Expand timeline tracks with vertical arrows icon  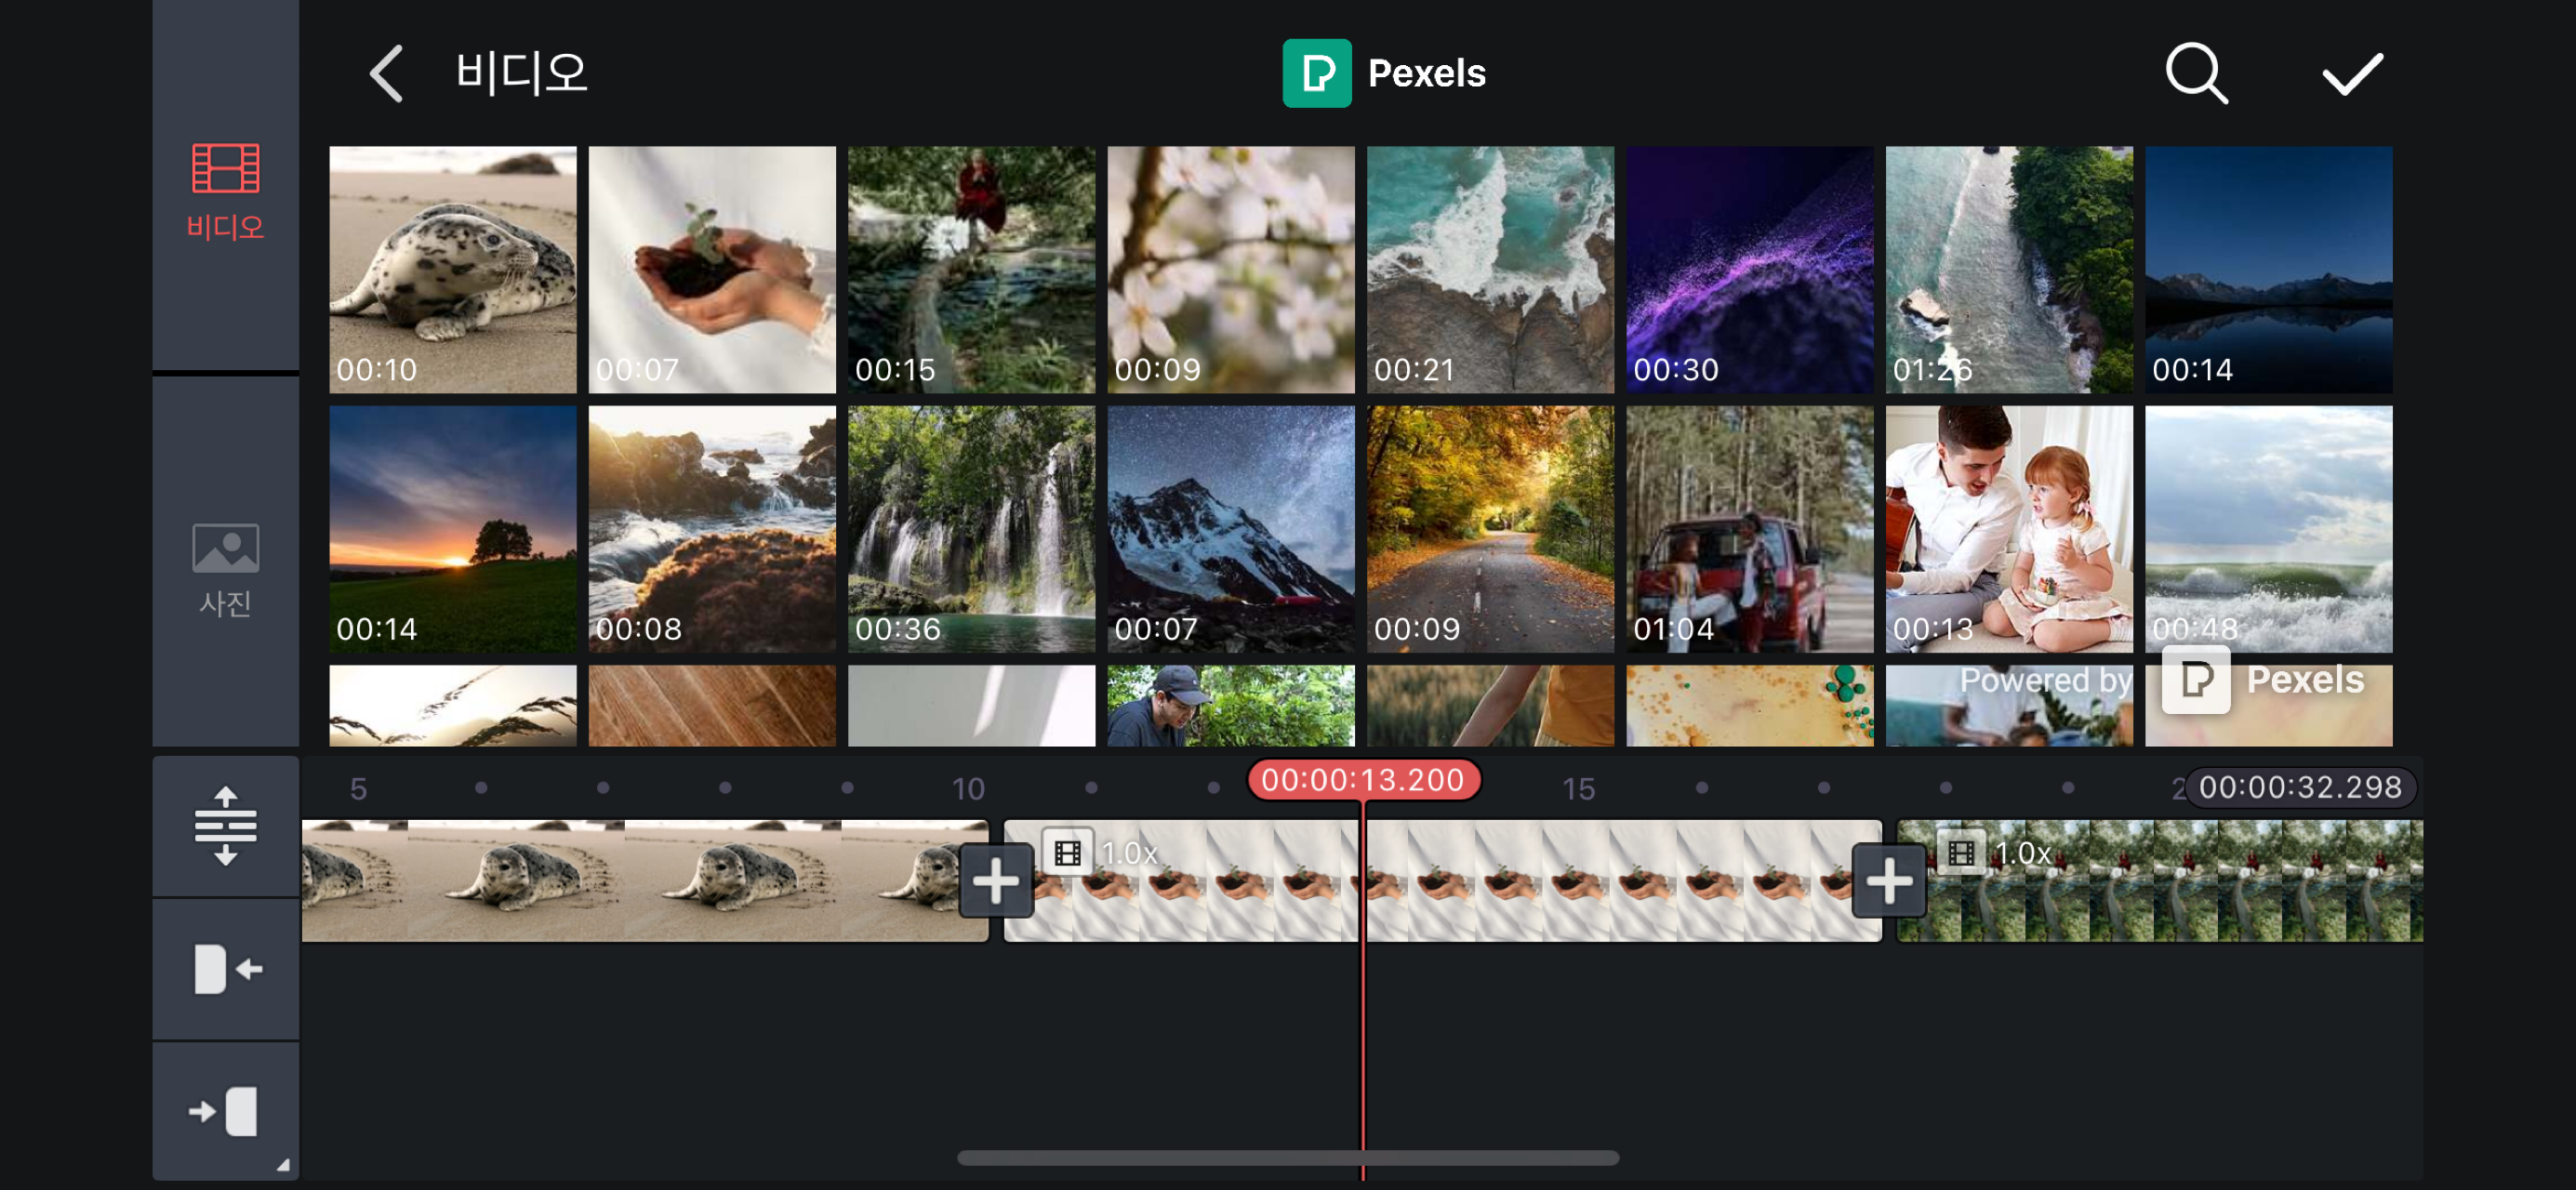(x=226, y=825)
